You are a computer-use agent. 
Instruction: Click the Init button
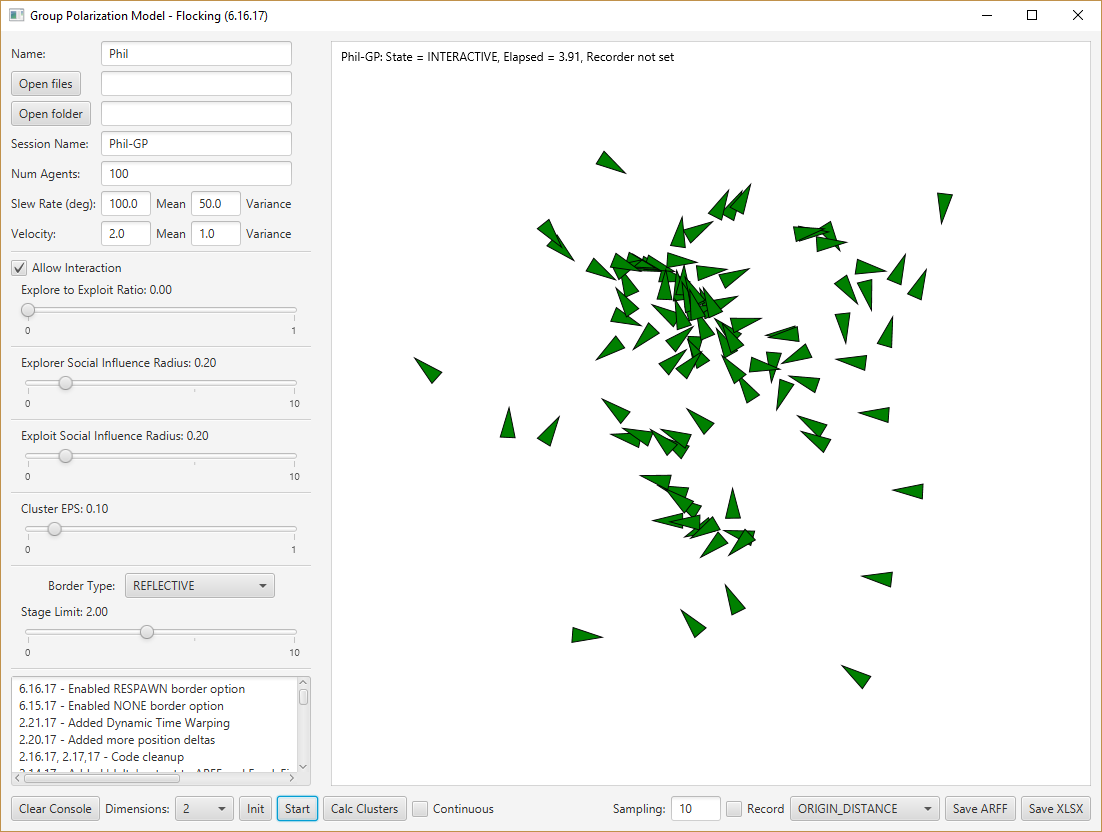(x=256, y=809)
